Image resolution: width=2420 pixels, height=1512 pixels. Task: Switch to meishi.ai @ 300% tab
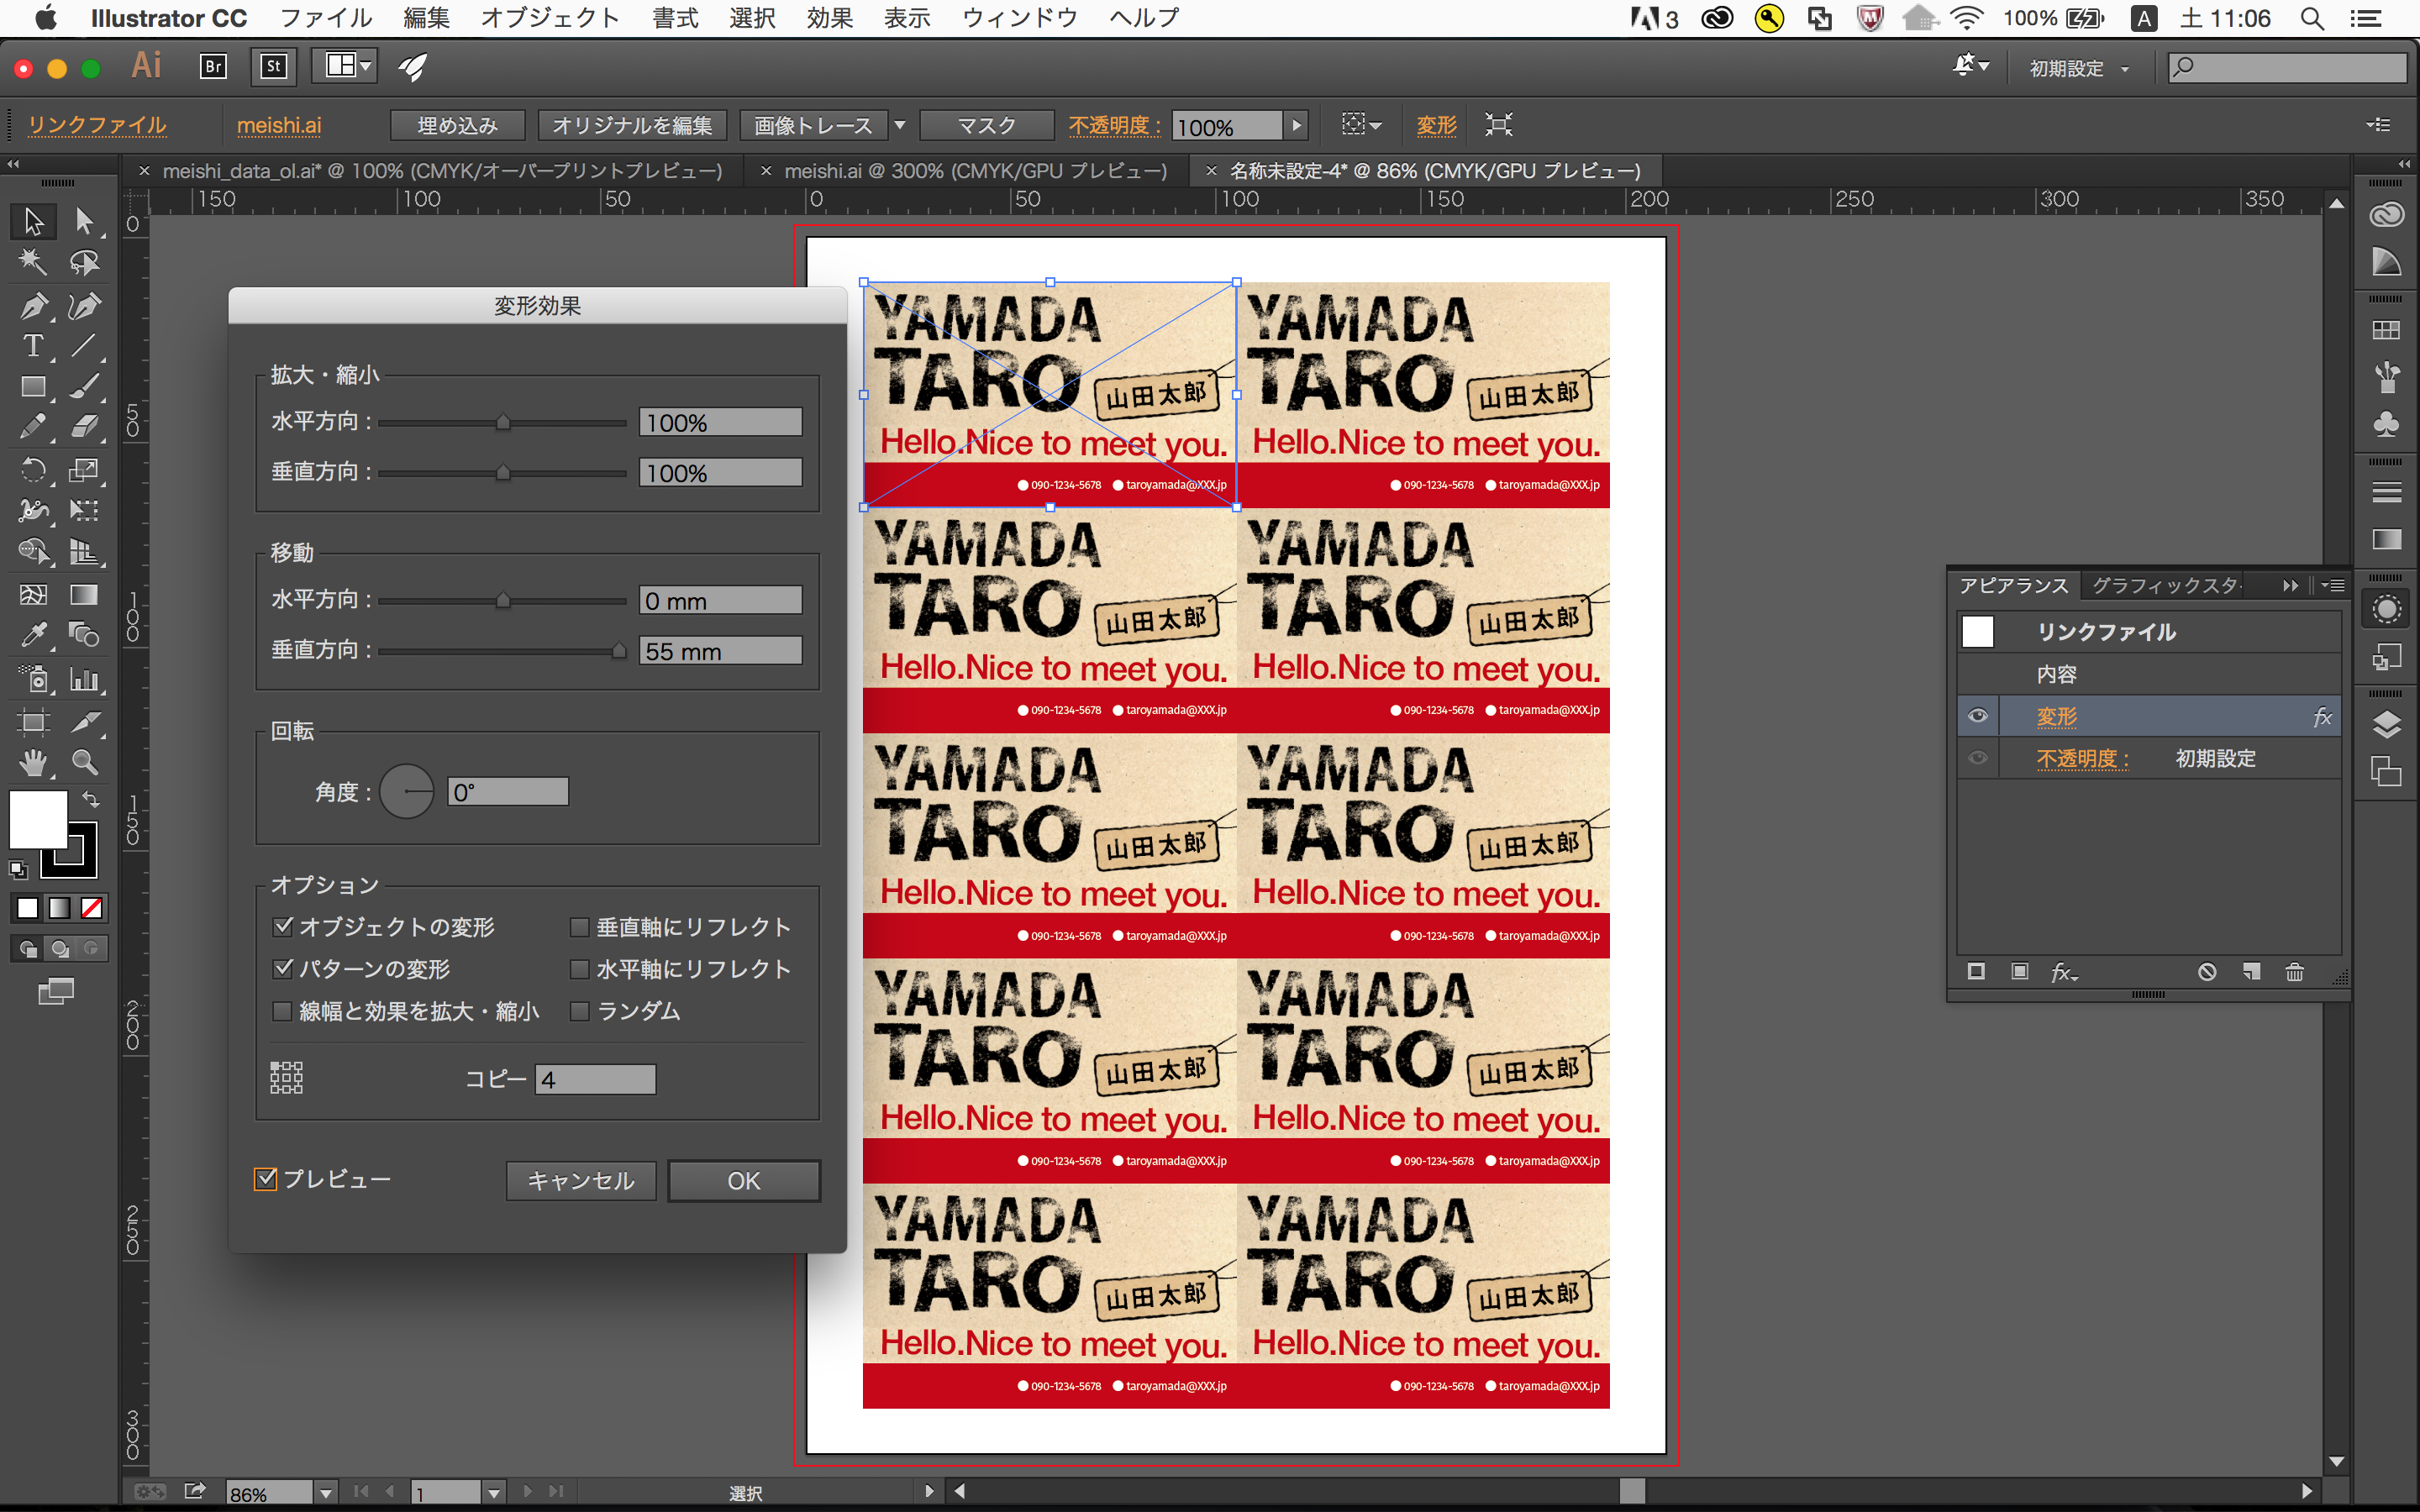click(975, 171)
